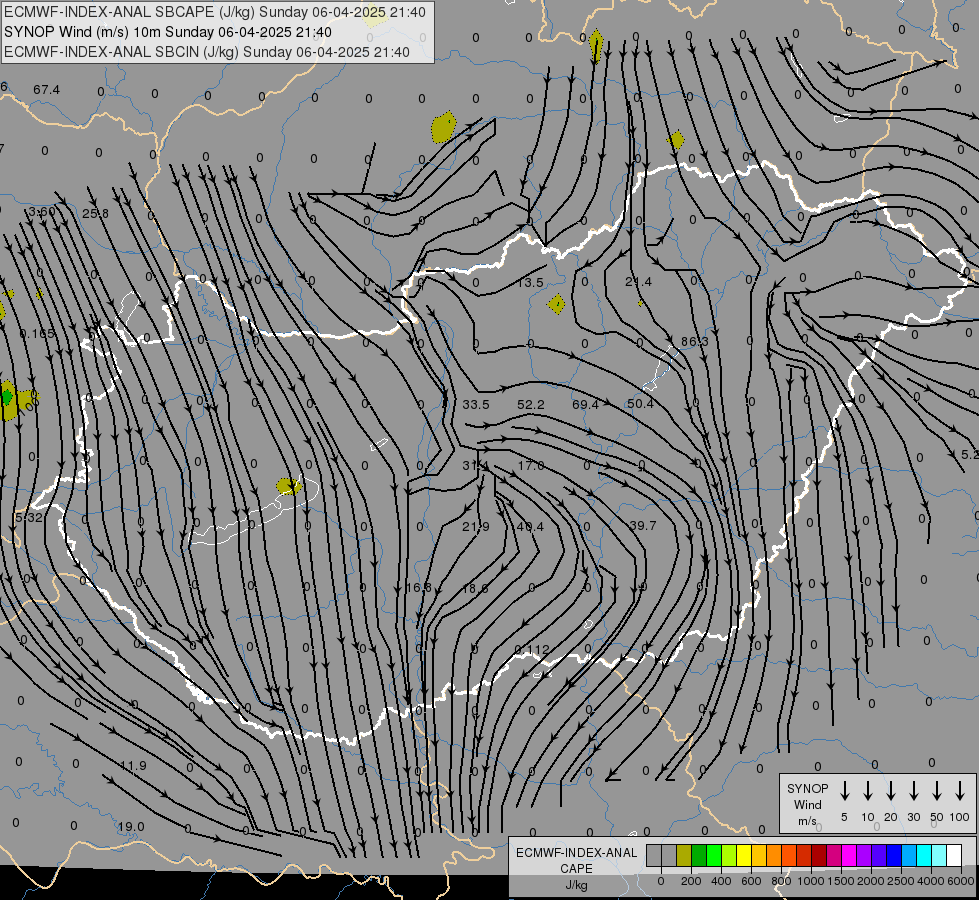Click the 10 m/s wind arrow in legend
The width and height of the screenshot is (979, 900).
pyautogui.click(x=867, y=791)
